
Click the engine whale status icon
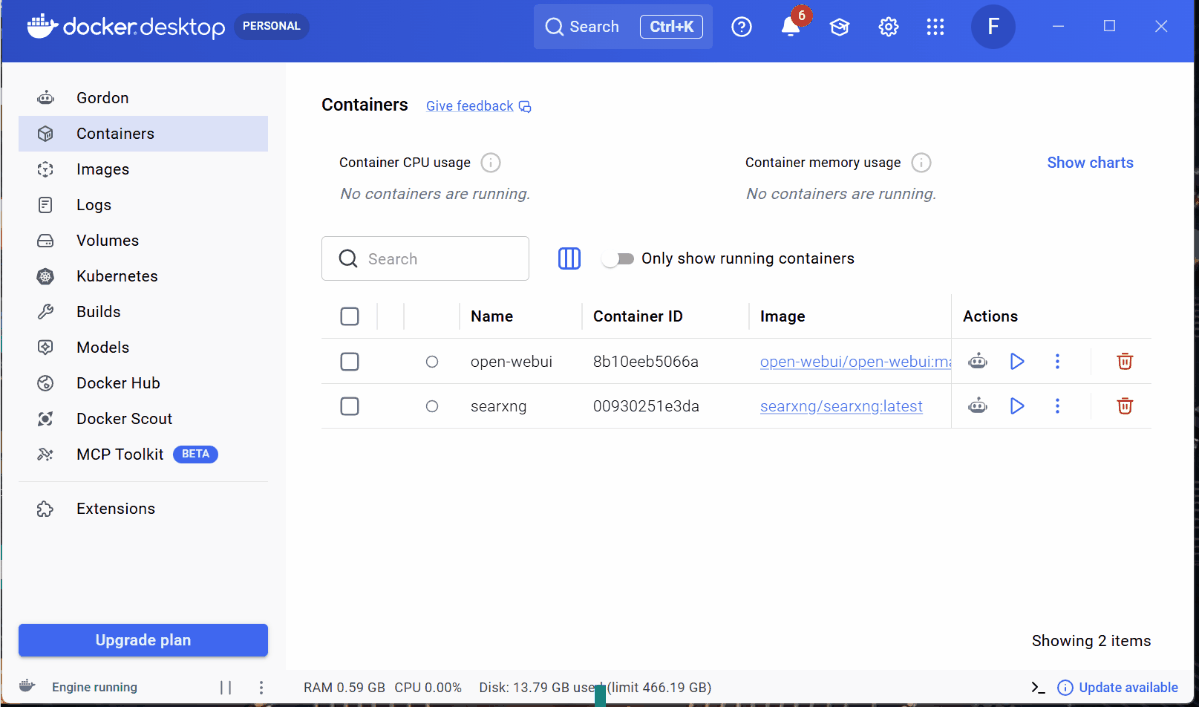27,686
